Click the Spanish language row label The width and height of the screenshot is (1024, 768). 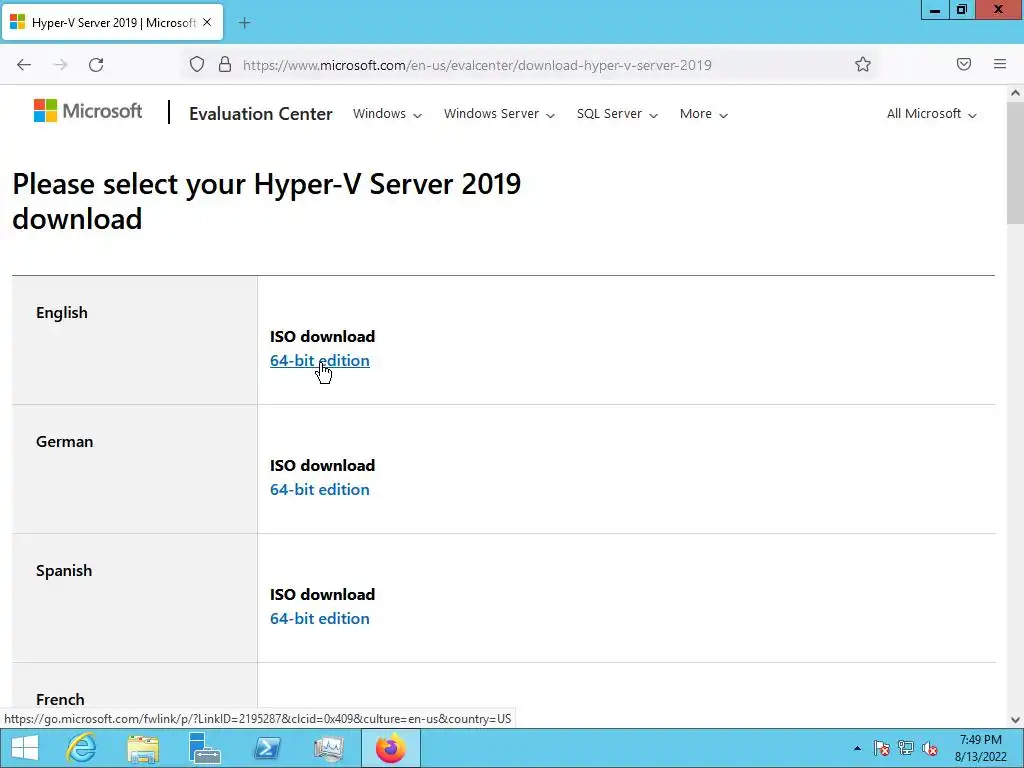[x=64, y=571]
